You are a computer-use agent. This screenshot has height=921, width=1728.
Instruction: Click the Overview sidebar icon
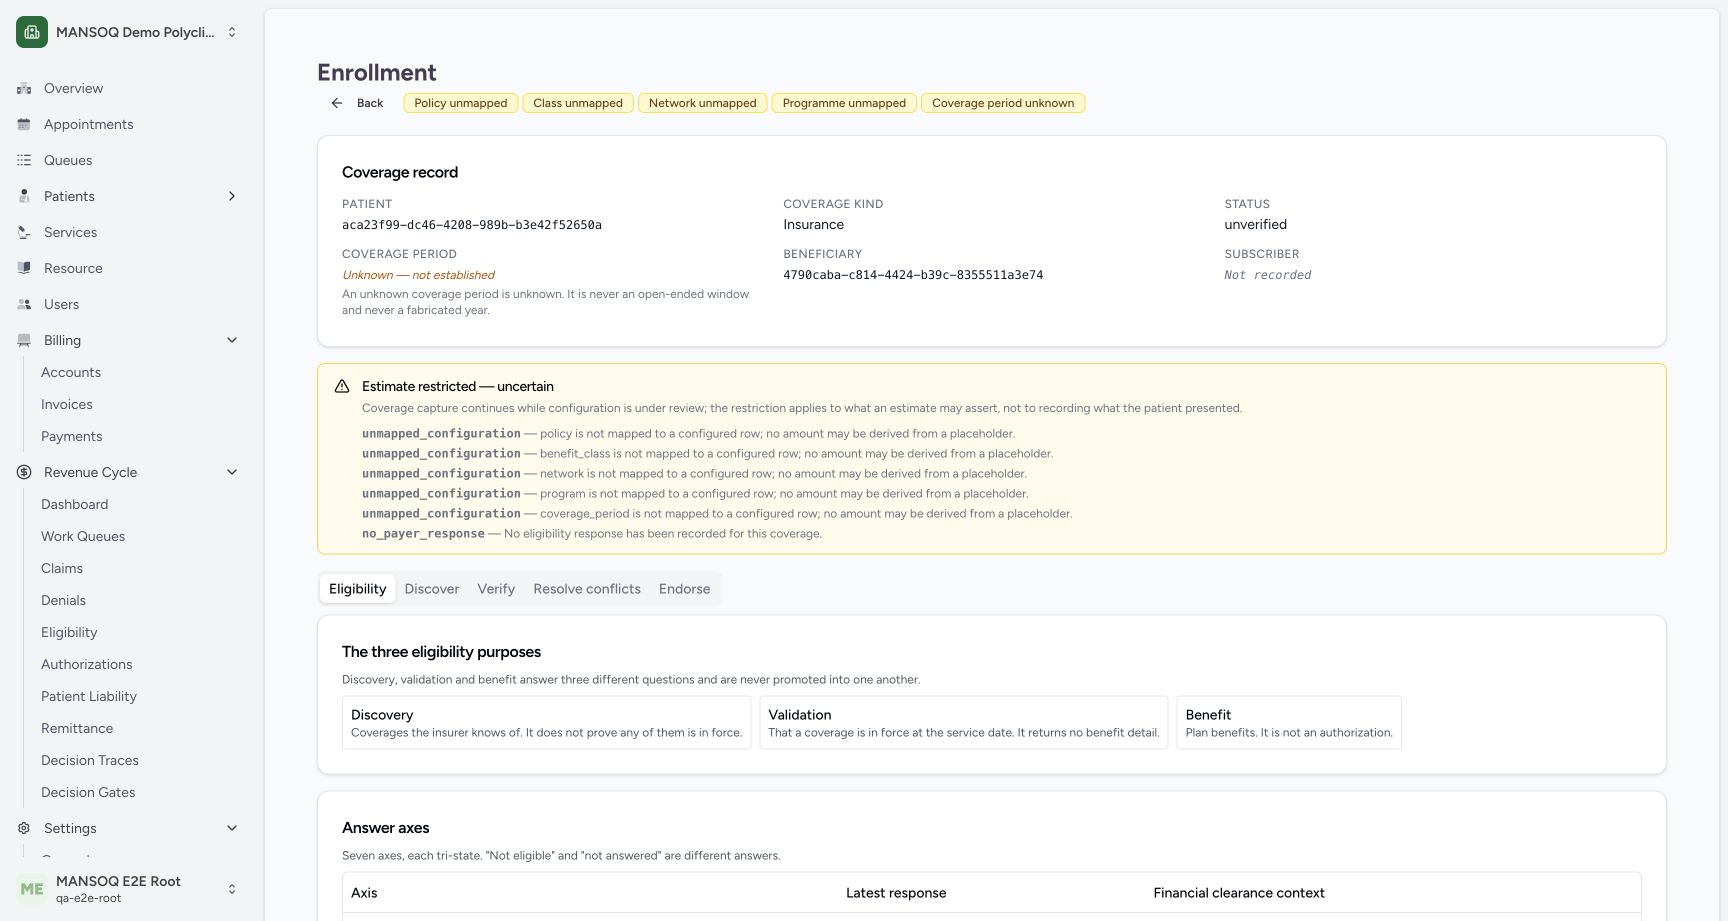(24, 88)
